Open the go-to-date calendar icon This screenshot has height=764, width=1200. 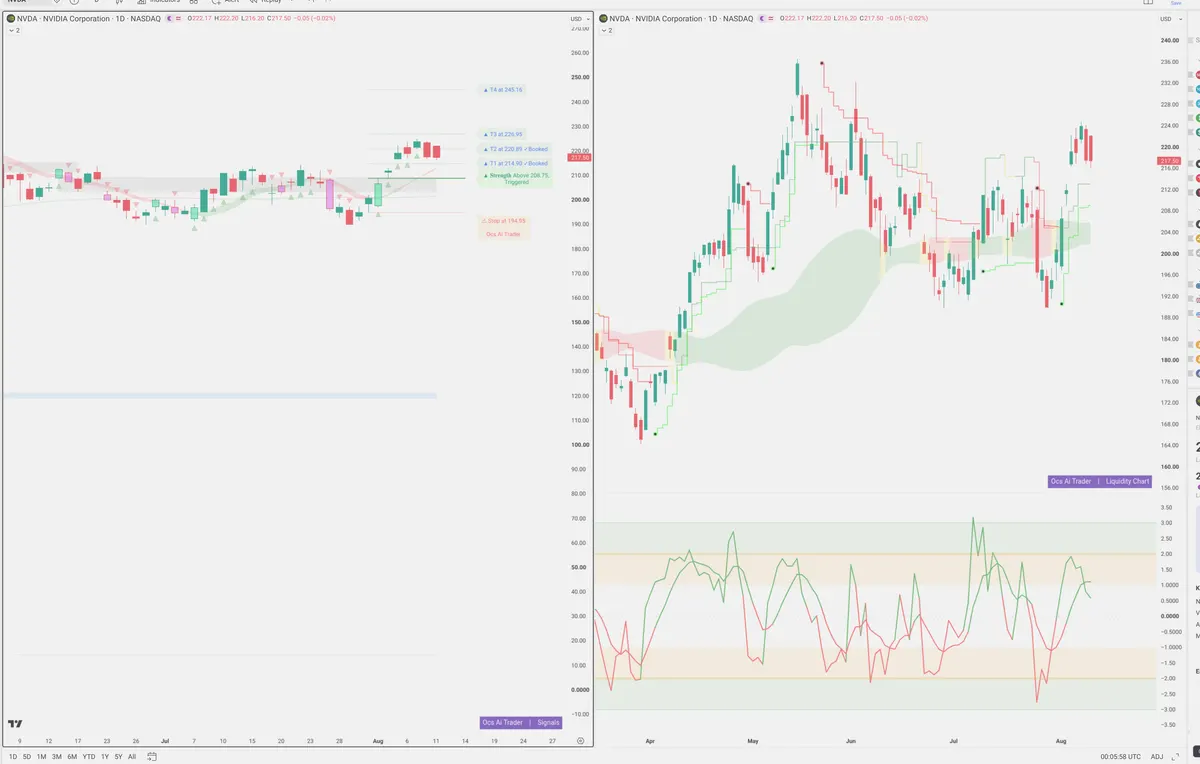coord(150,757)
